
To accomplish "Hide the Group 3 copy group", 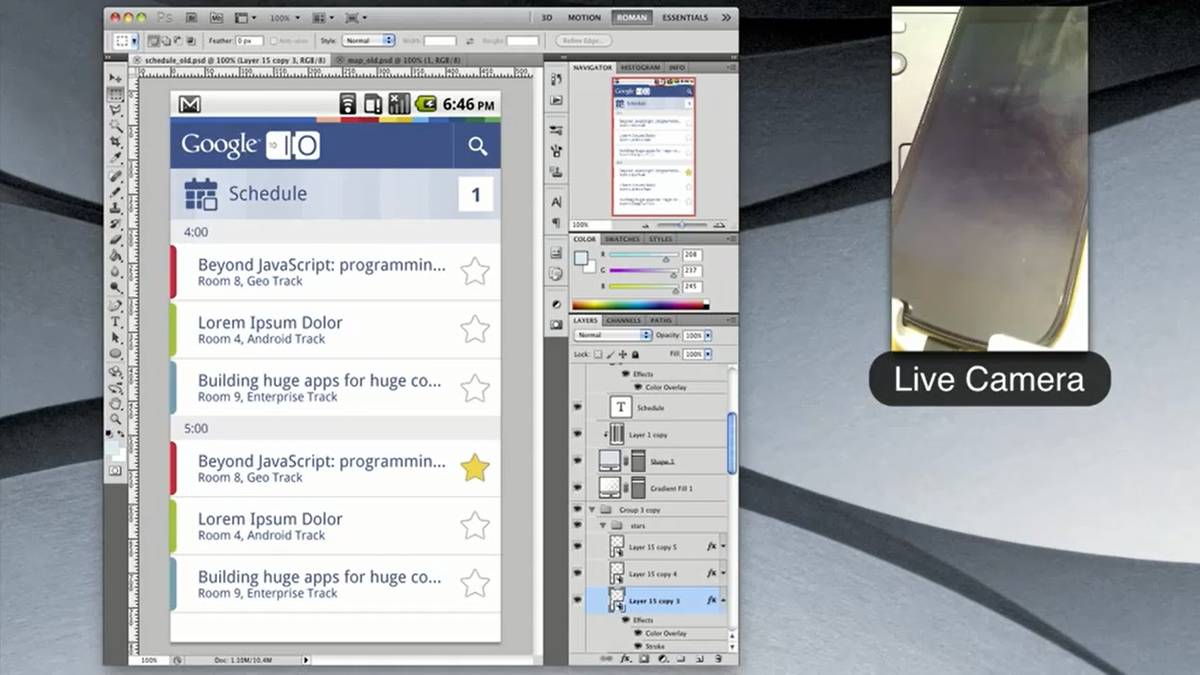I will 578,509.
